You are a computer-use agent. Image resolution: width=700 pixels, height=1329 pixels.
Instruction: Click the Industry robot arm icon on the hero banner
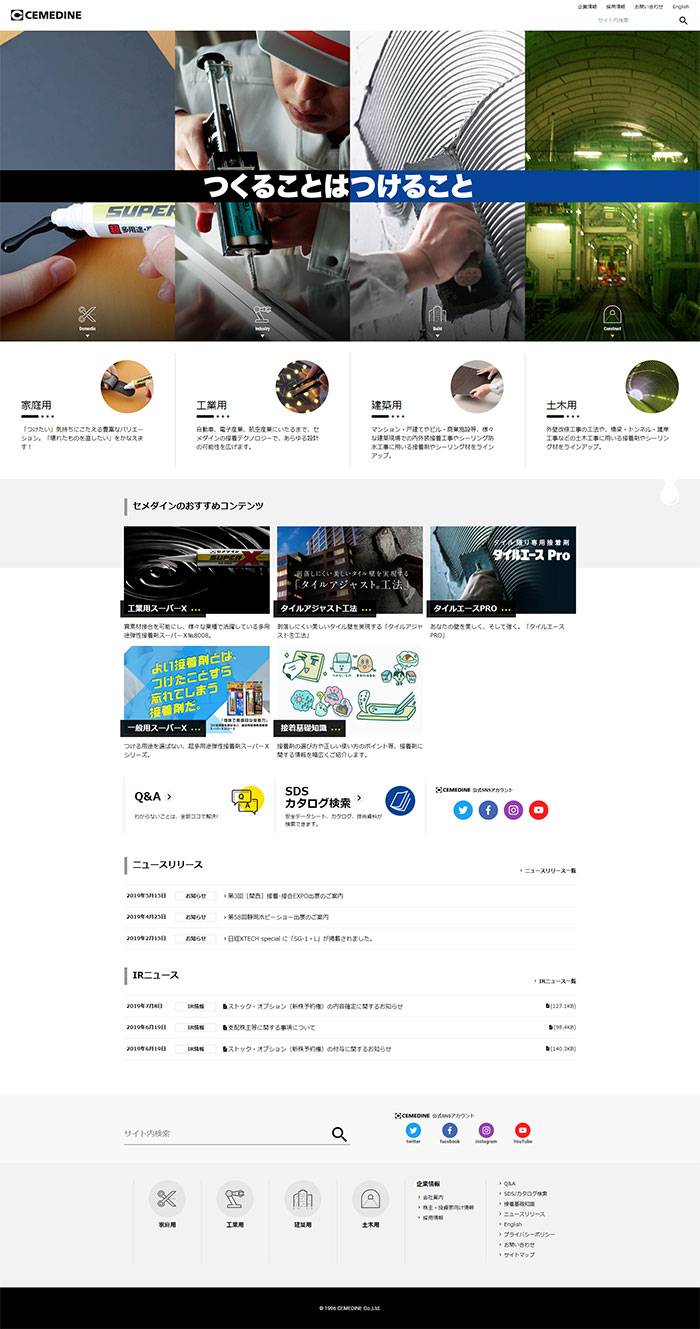tap(262, 314)
